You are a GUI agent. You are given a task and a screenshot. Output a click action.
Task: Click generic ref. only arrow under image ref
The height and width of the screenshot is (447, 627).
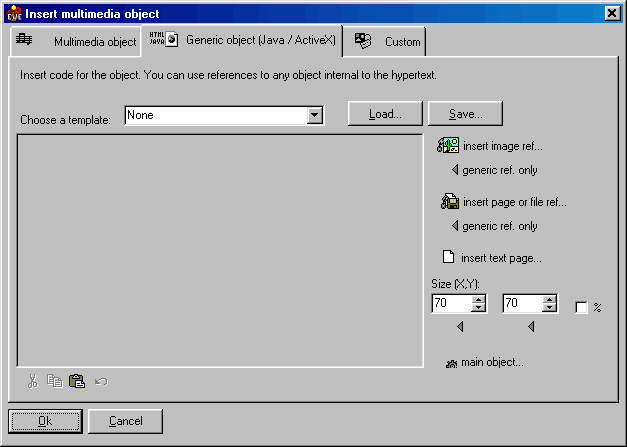455,170
